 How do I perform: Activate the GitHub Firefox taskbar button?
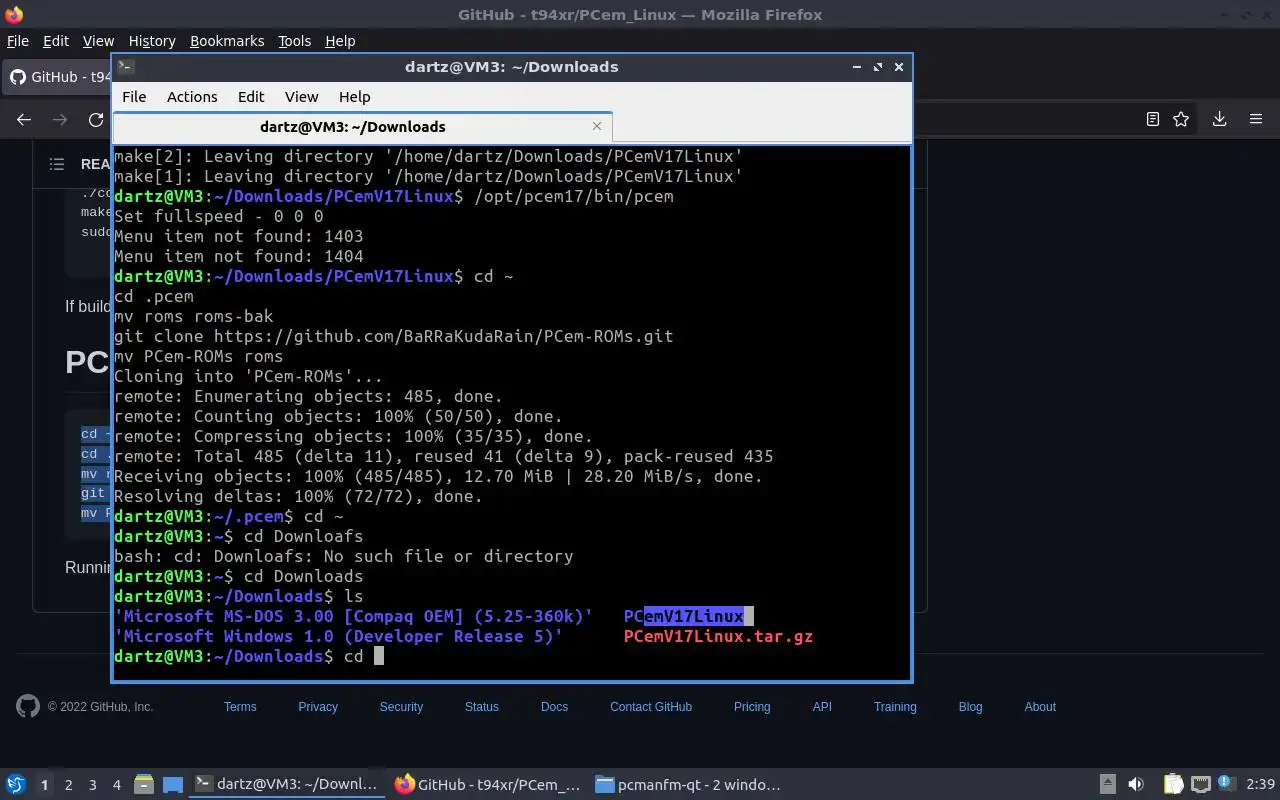point(488,785)
